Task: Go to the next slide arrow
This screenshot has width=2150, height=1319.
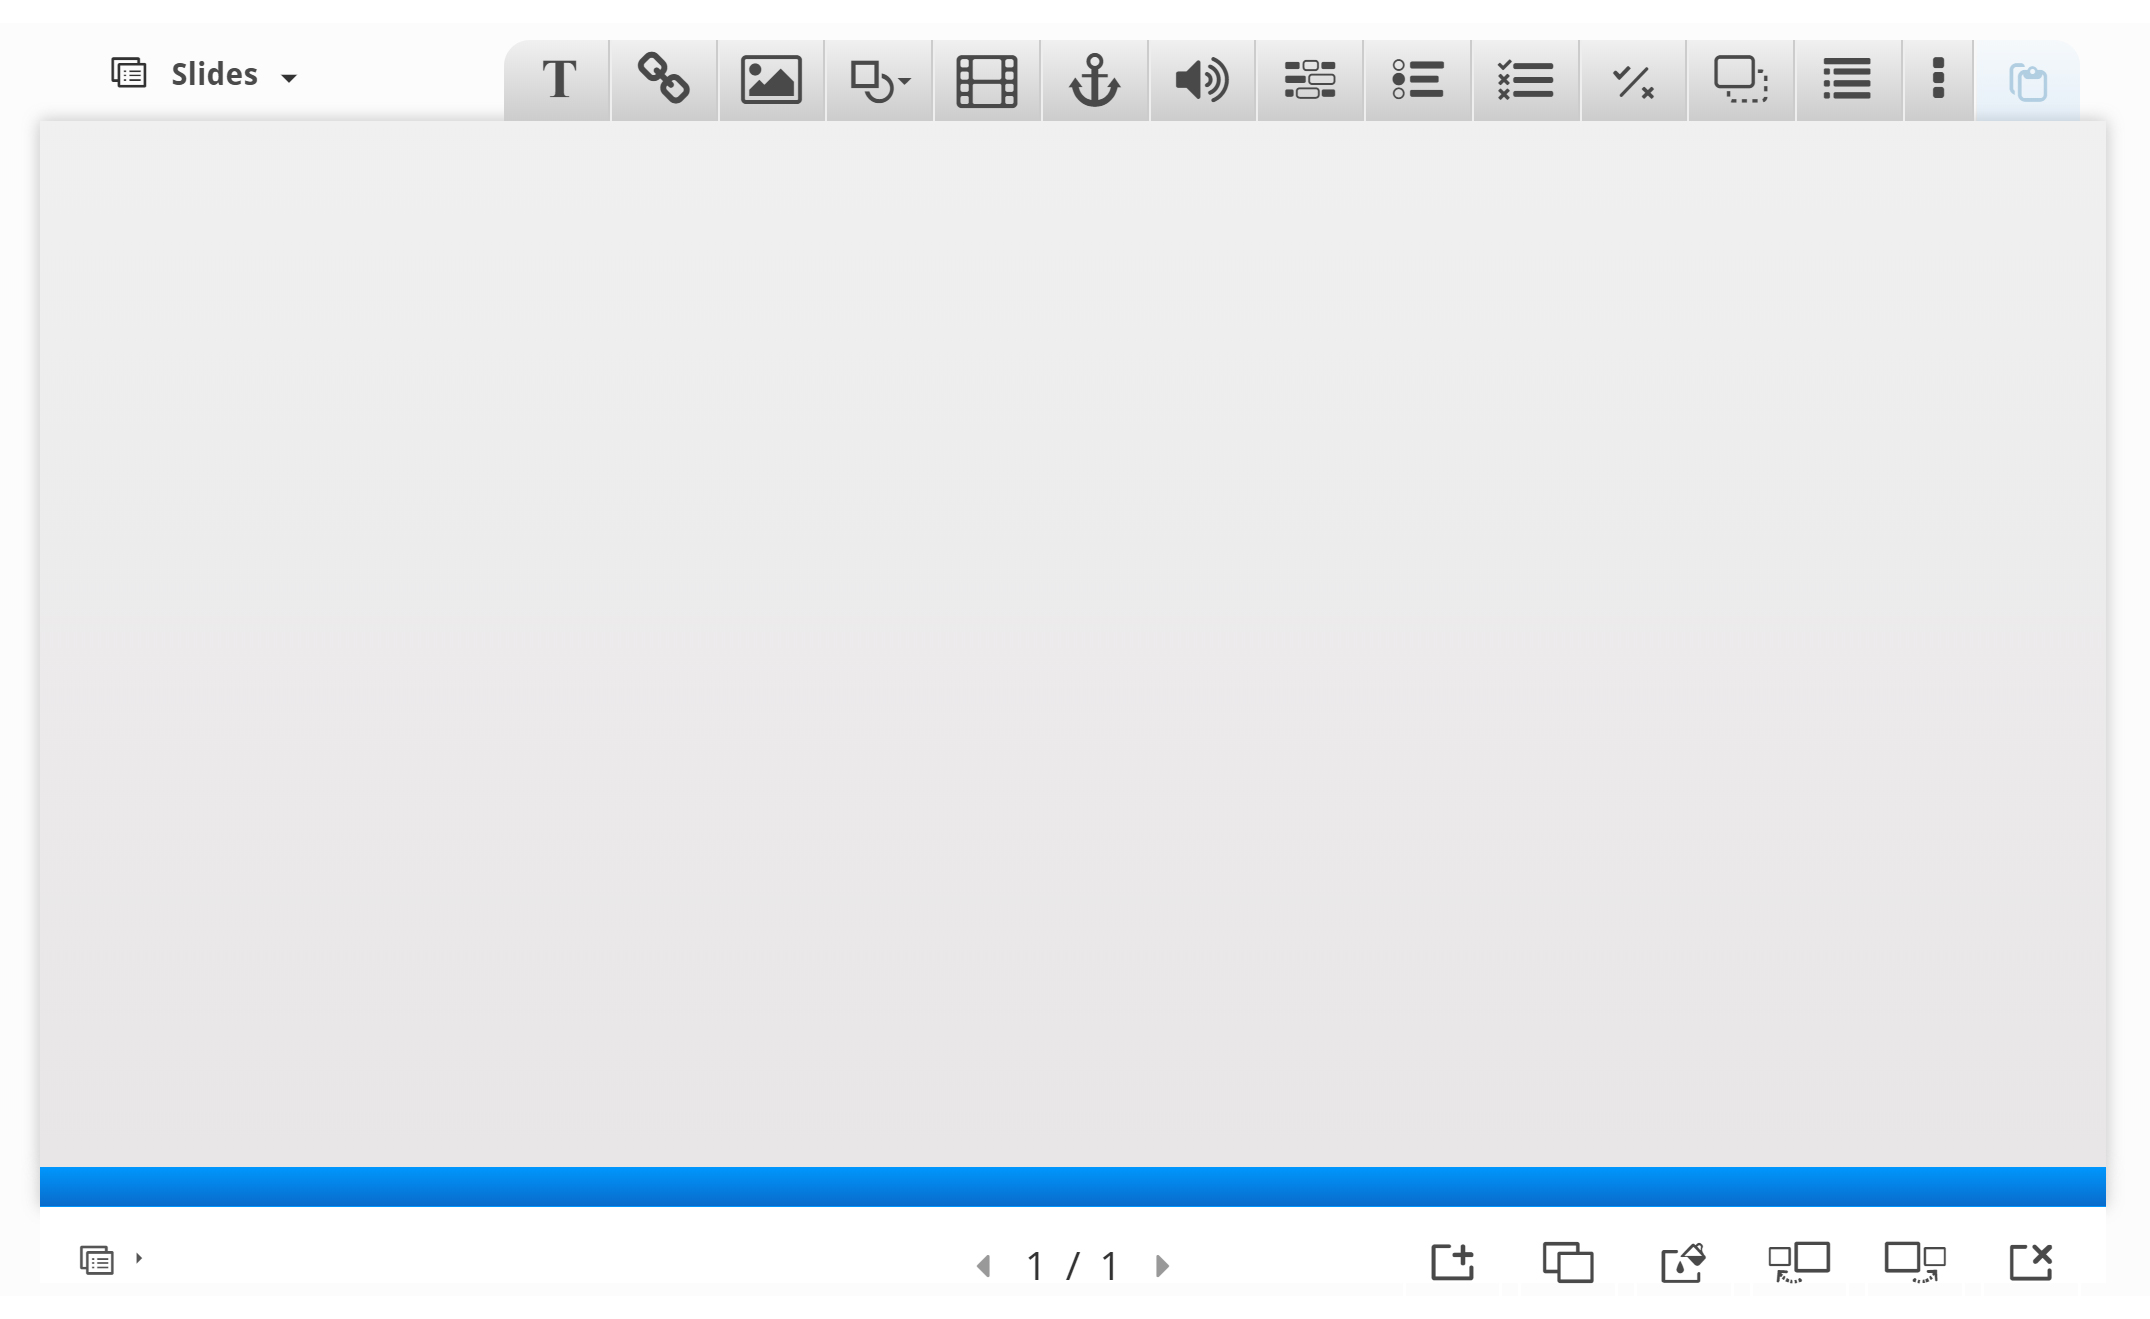Action: (x=1162, y=1266)
